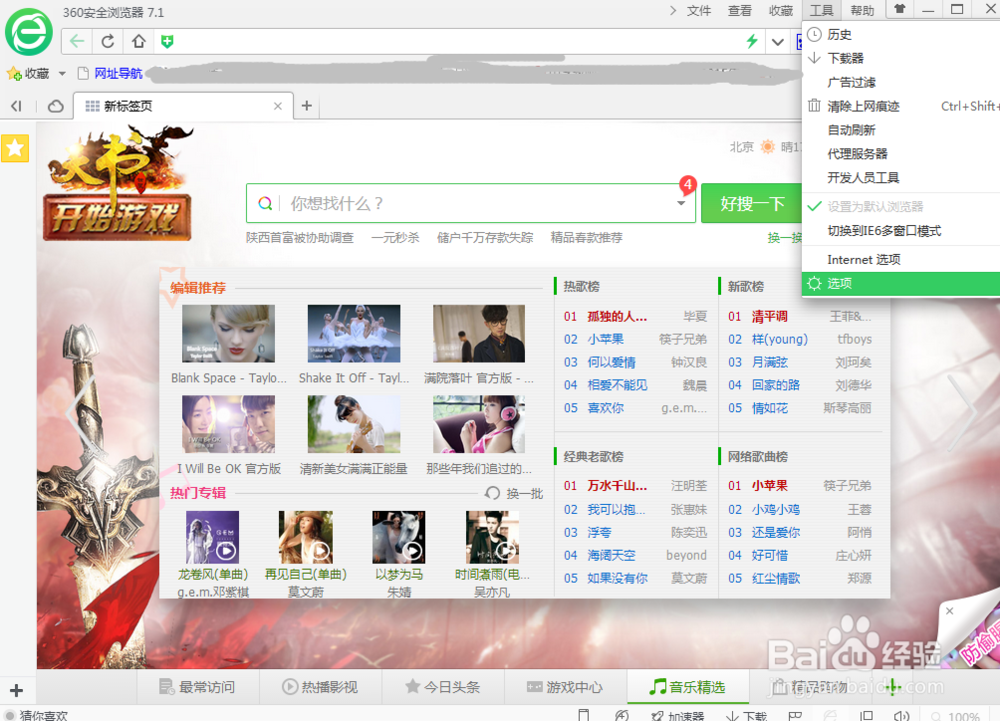Switch to 热播影视 tab
1000x721 pixels.
[320, 687]
